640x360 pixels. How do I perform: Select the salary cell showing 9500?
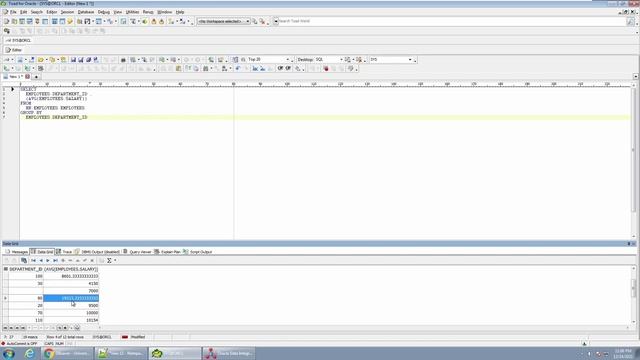point(71,306)
